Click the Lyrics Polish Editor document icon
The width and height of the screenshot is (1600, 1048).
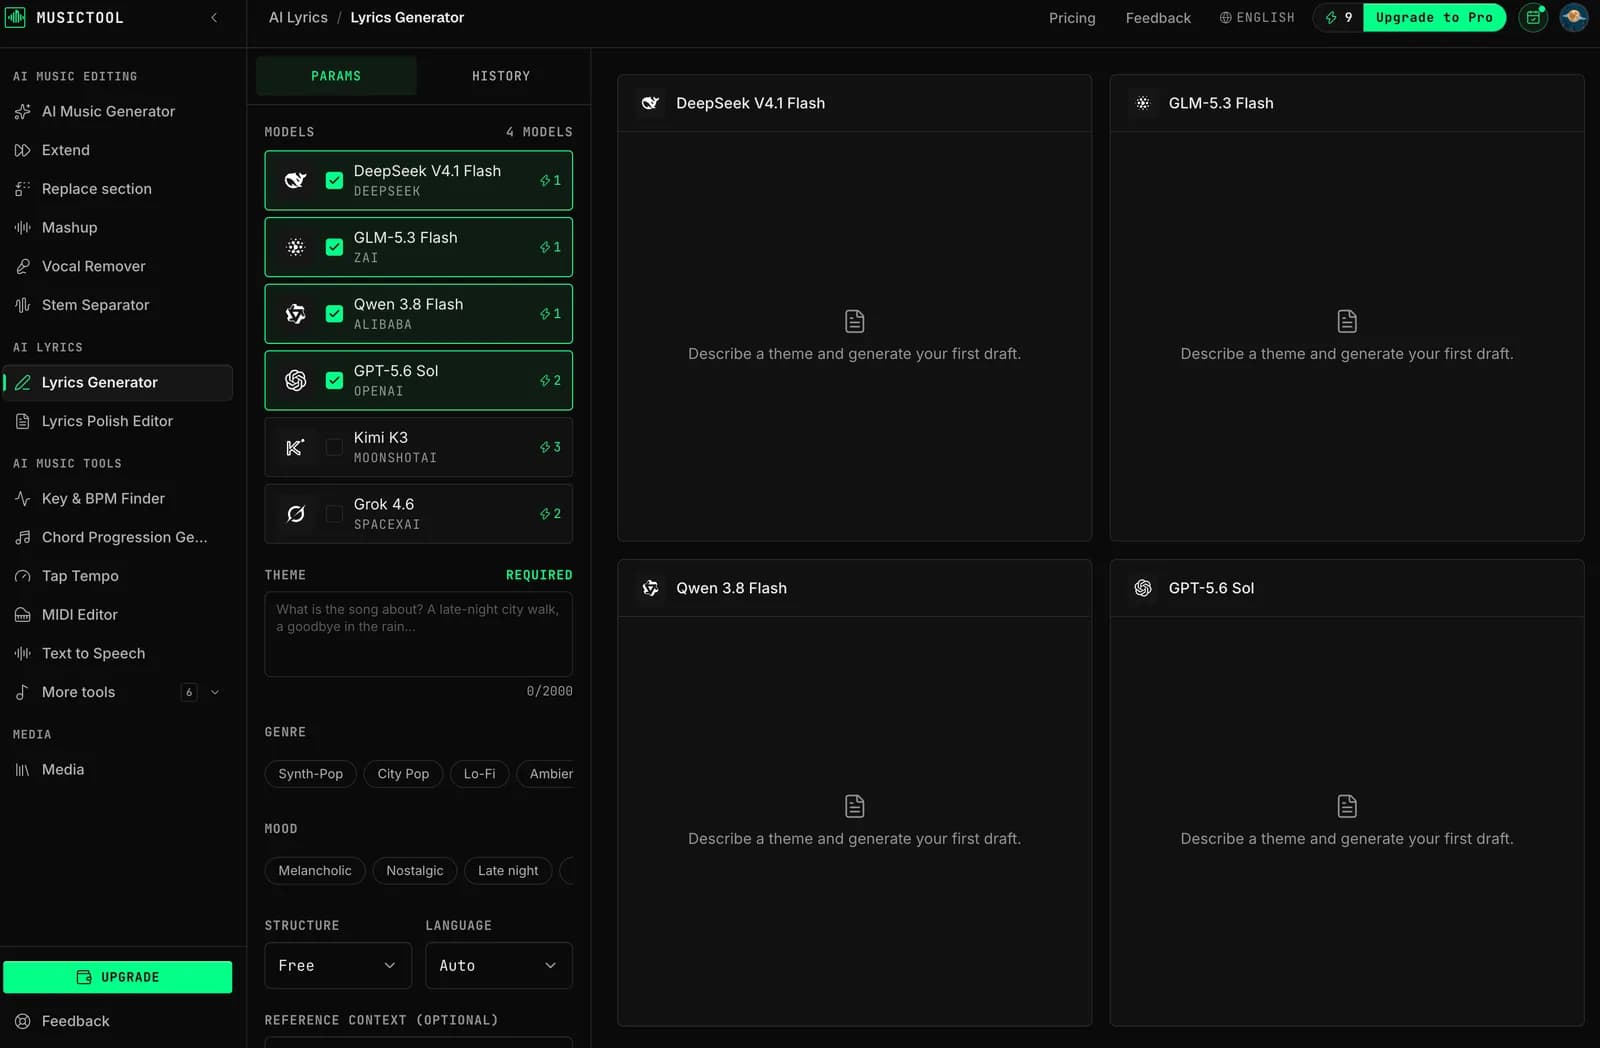tap(22, 421)
